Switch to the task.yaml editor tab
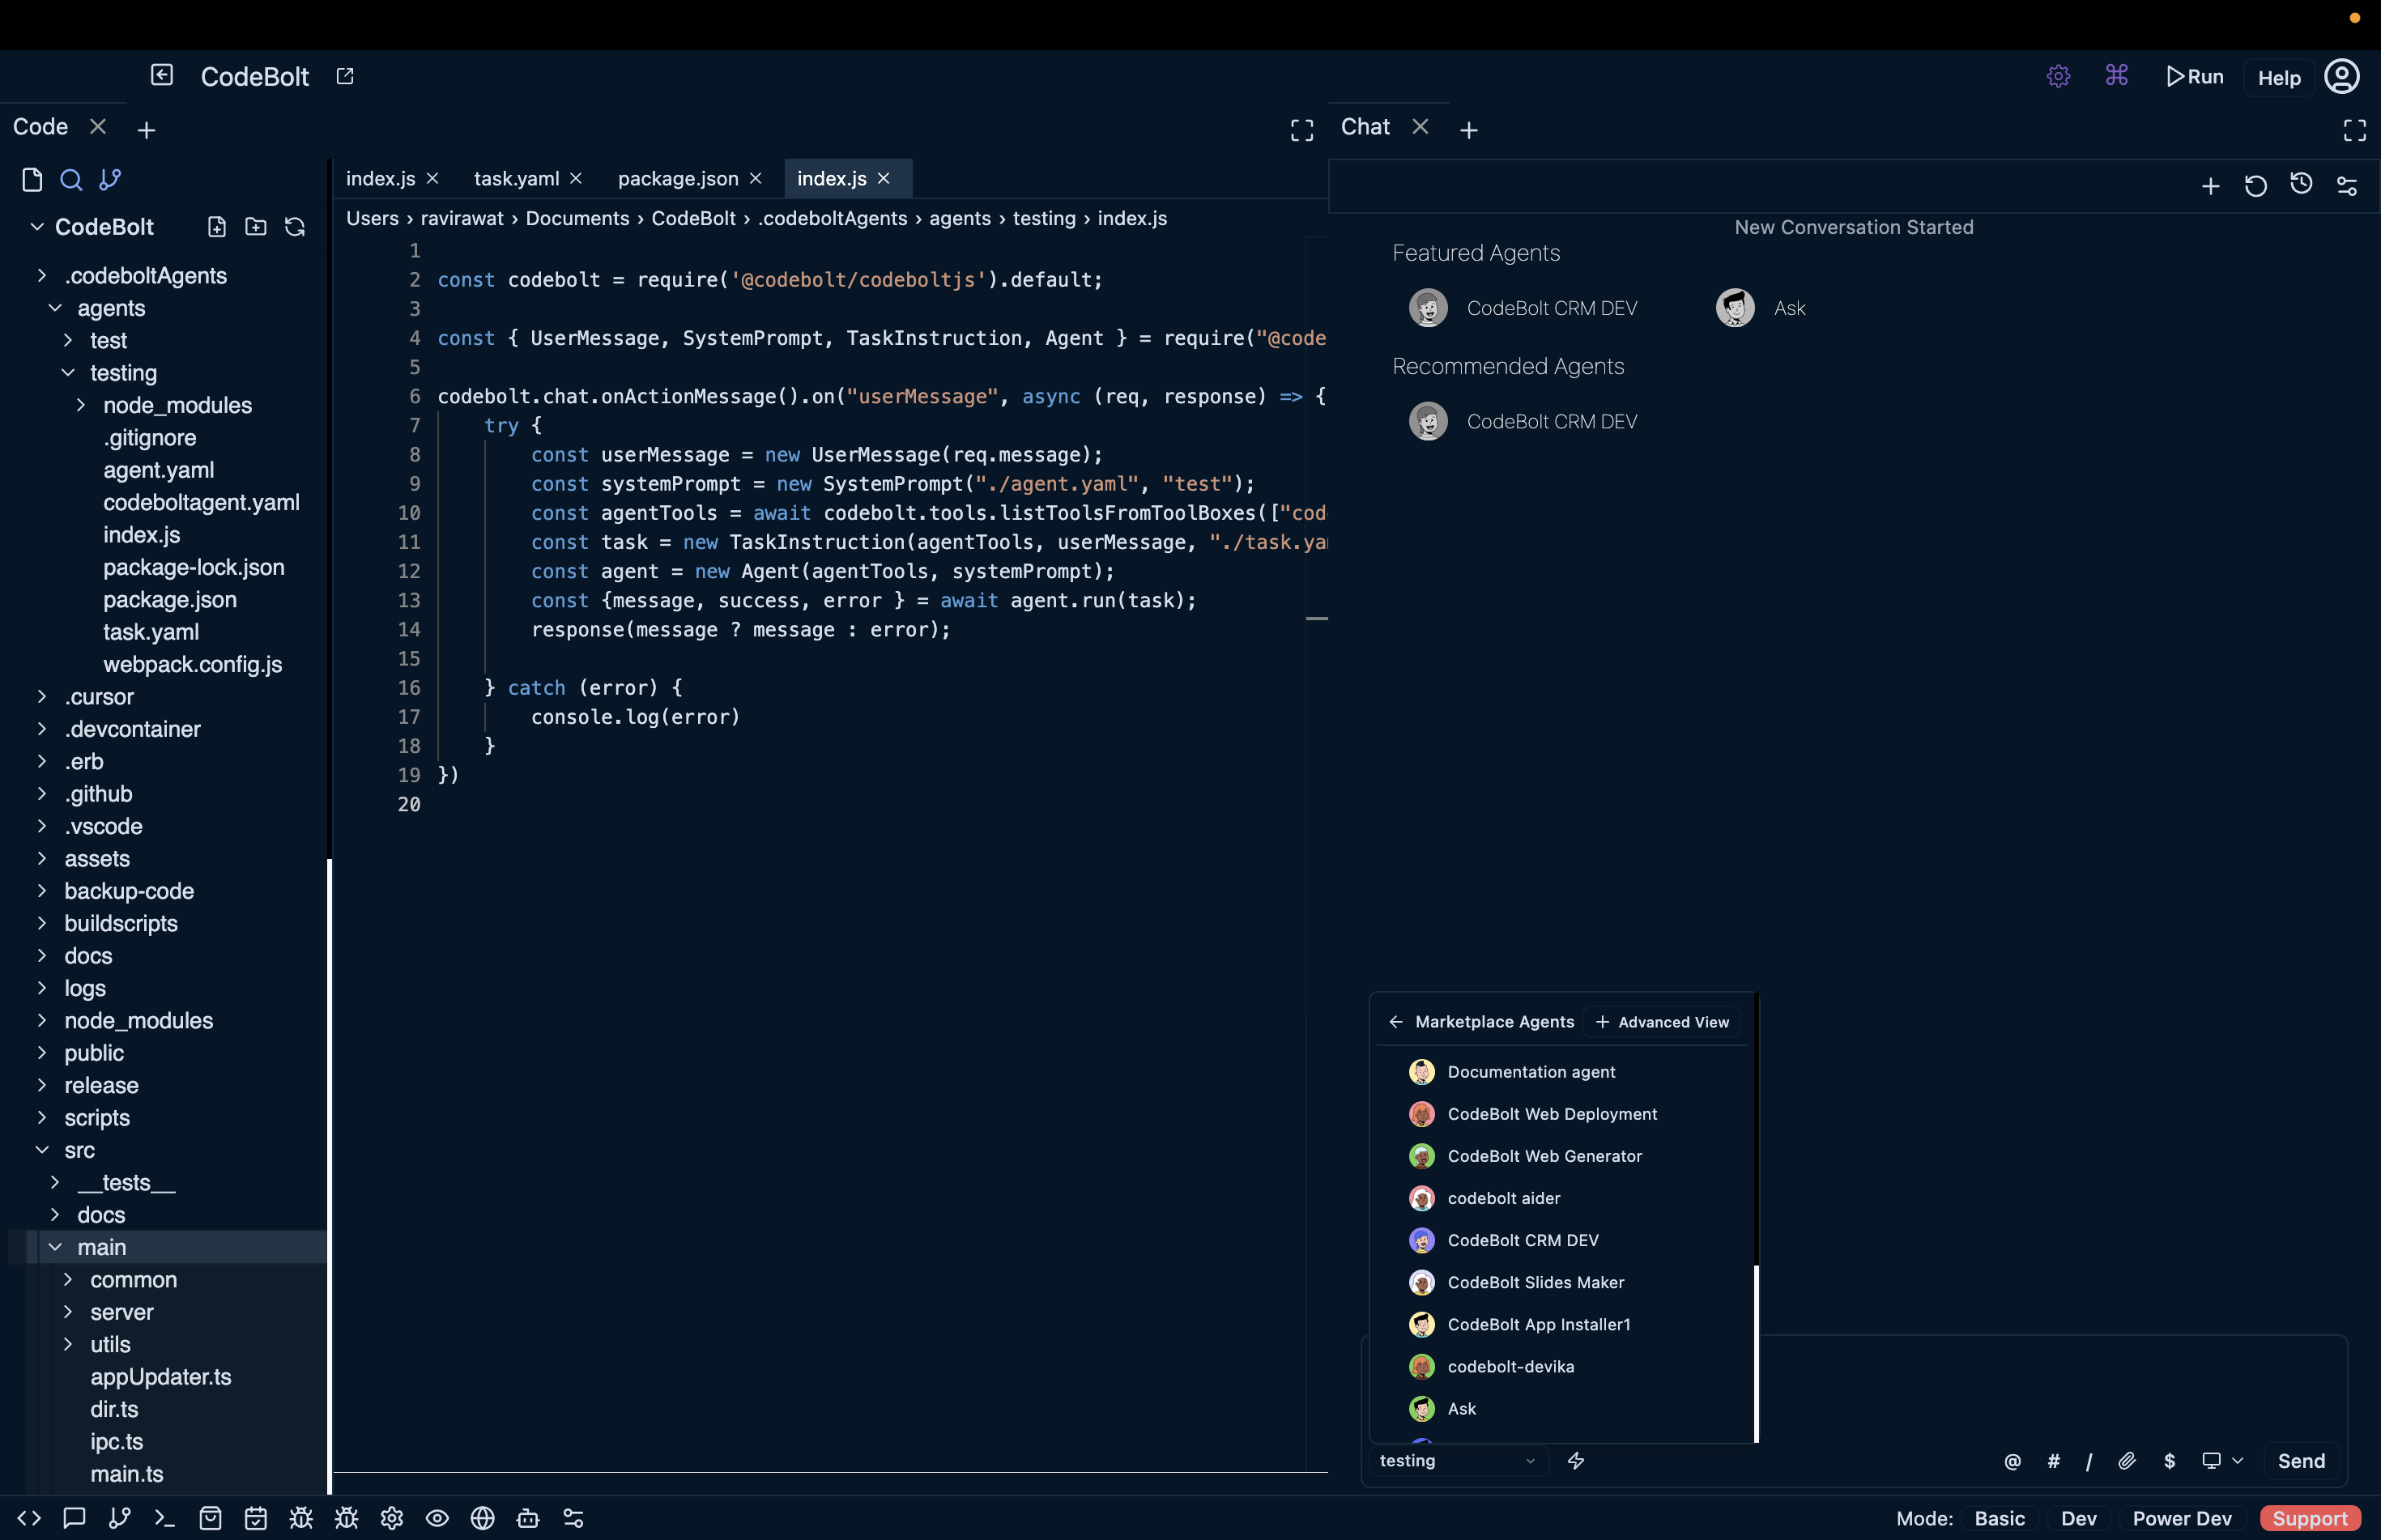The height and width of the screenshot is (1540, 2381). tap(516, 178)
